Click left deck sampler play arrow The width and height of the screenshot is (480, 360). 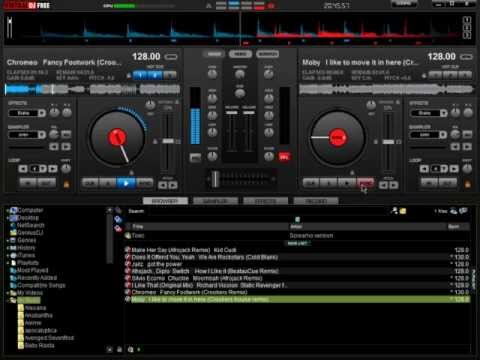[x=66, y=147]
